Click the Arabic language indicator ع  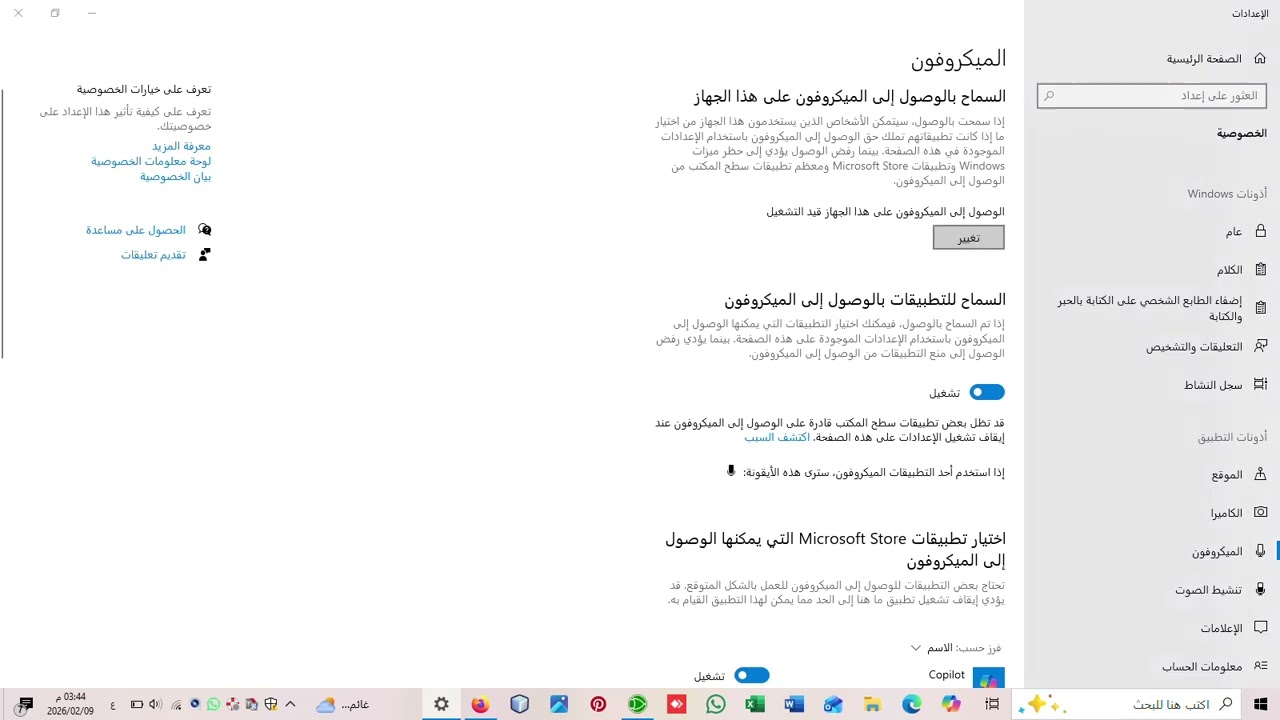point(112,704)
